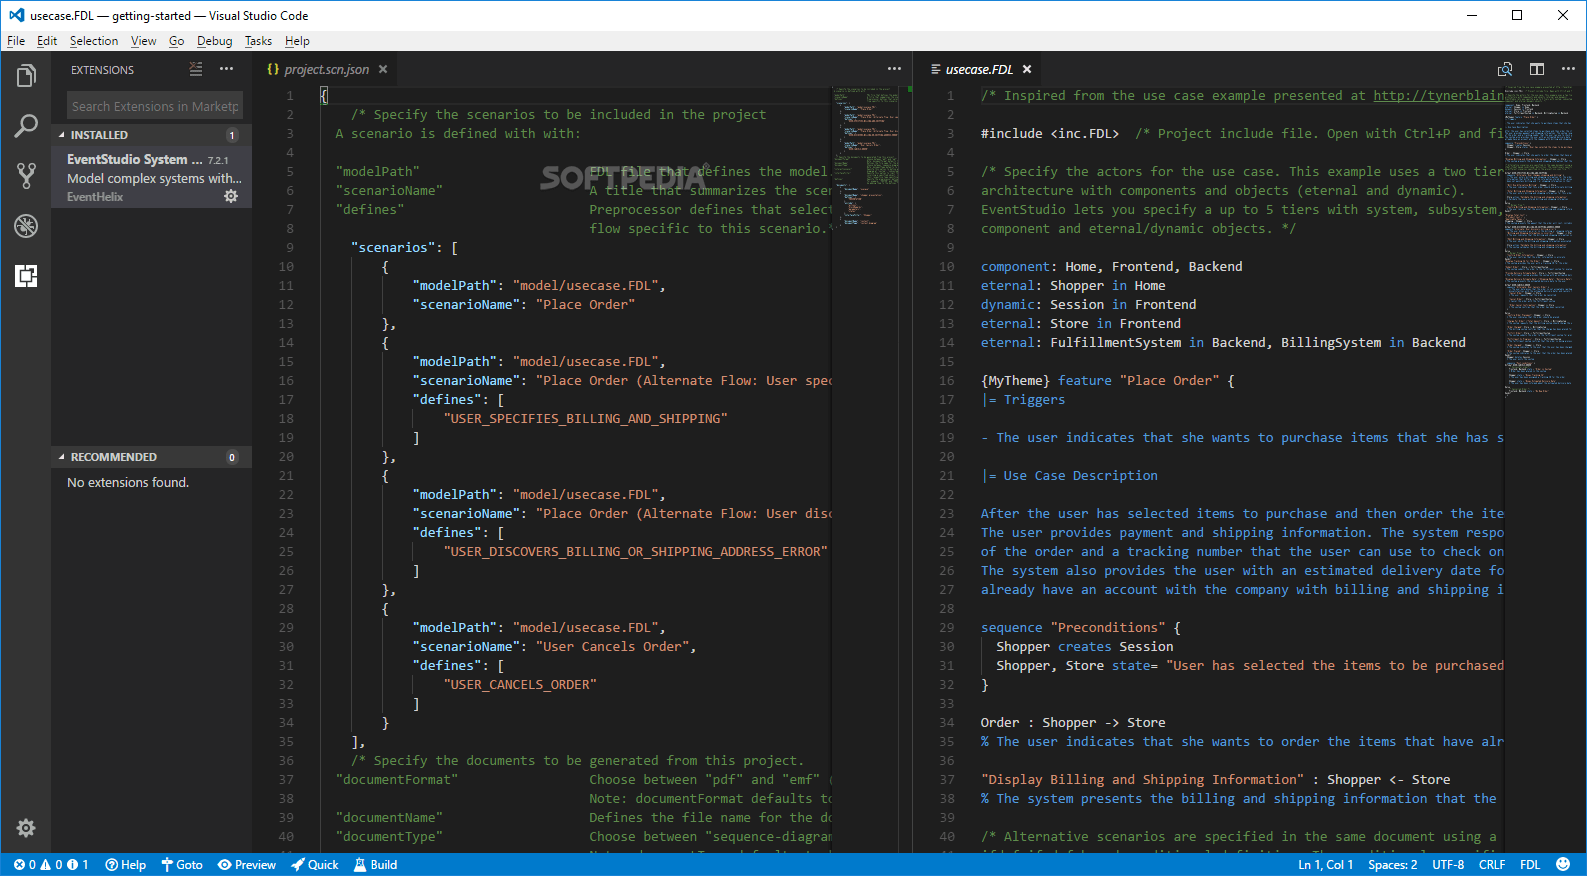The image size is (1587, 876).
Task: Open the Explorer view in activity bar
Action: click(x=26, y=76)
